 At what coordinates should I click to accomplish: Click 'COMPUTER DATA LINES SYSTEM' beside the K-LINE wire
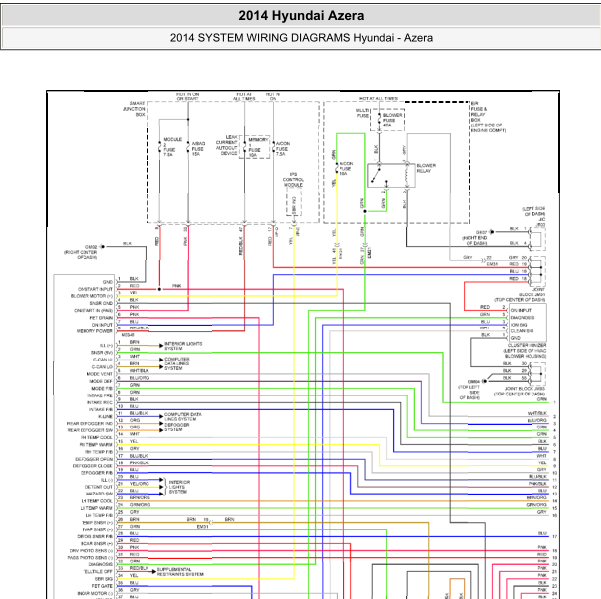(x=182, y=417)
